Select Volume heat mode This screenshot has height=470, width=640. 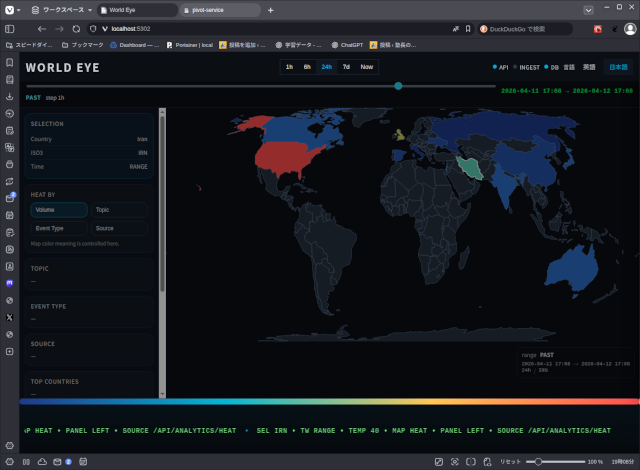(59, 210)
